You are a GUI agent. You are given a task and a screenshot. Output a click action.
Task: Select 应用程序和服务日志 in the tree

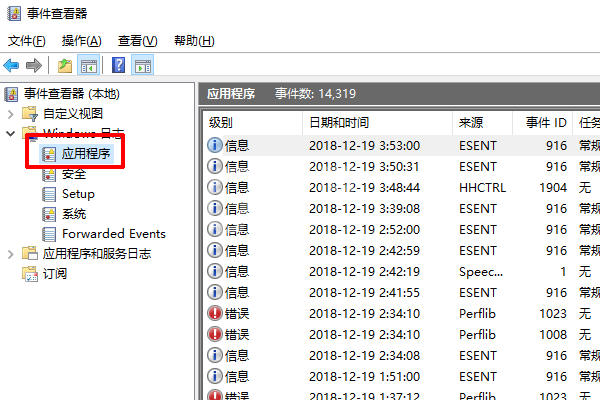pos(97,254)
